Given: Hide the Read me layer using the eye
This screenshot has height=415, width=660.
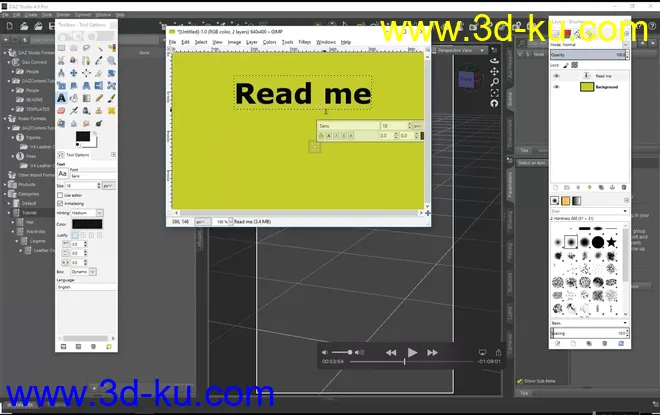Looking at the screenshot, I should pos(557,75).
